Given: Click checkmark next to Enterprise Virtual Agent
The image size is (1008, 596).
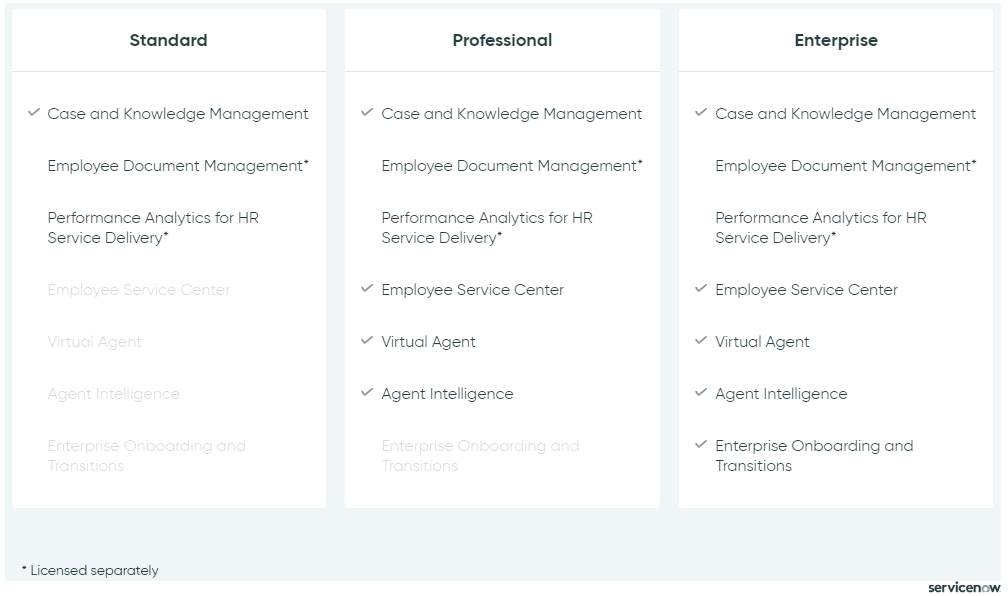Looking at the screenshot, I should [x=701, y=340].
